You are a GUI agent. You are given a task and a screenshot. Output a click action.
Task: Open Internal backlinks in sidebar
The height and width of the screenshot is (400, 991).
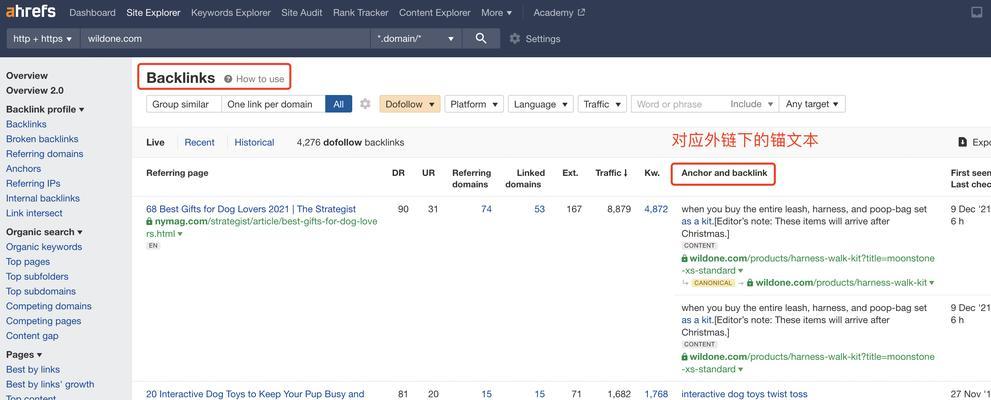pos(43,198)
